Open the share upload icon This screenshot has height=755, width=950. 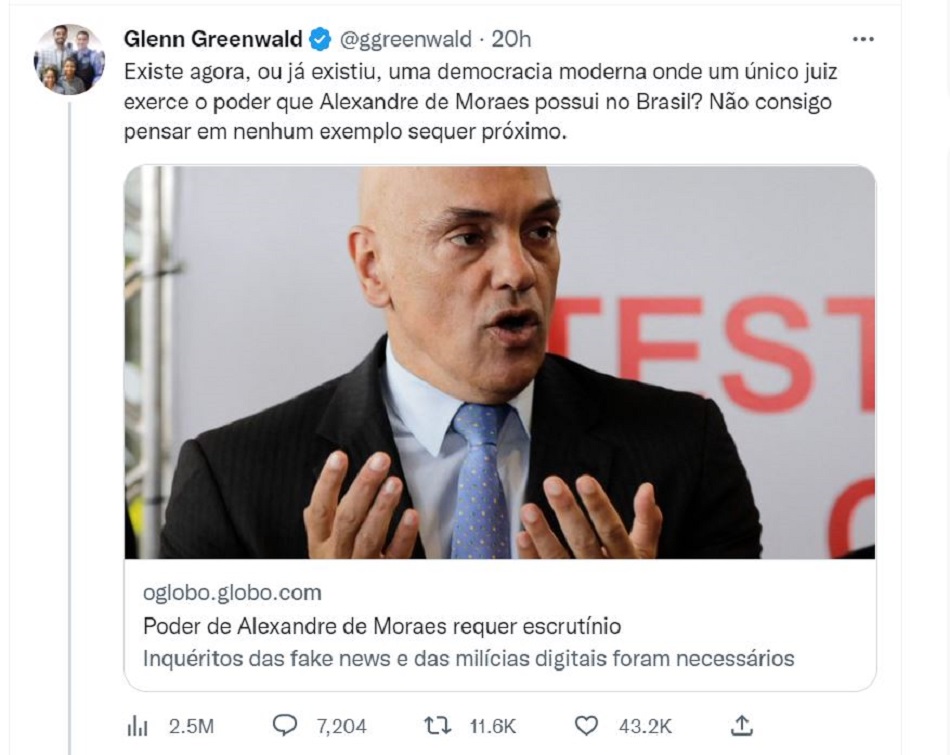742,725
